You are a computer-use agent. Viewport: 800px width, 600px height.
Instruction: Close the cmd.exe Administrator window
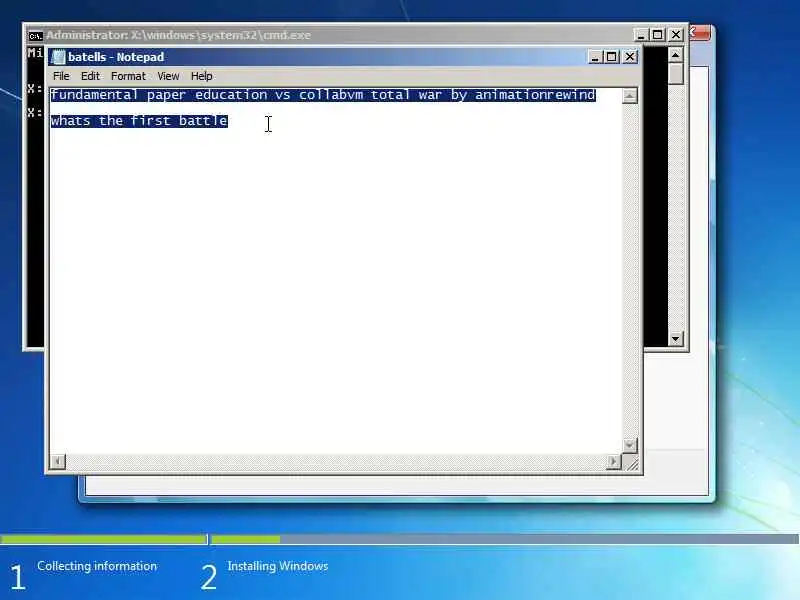click(676, 35)
